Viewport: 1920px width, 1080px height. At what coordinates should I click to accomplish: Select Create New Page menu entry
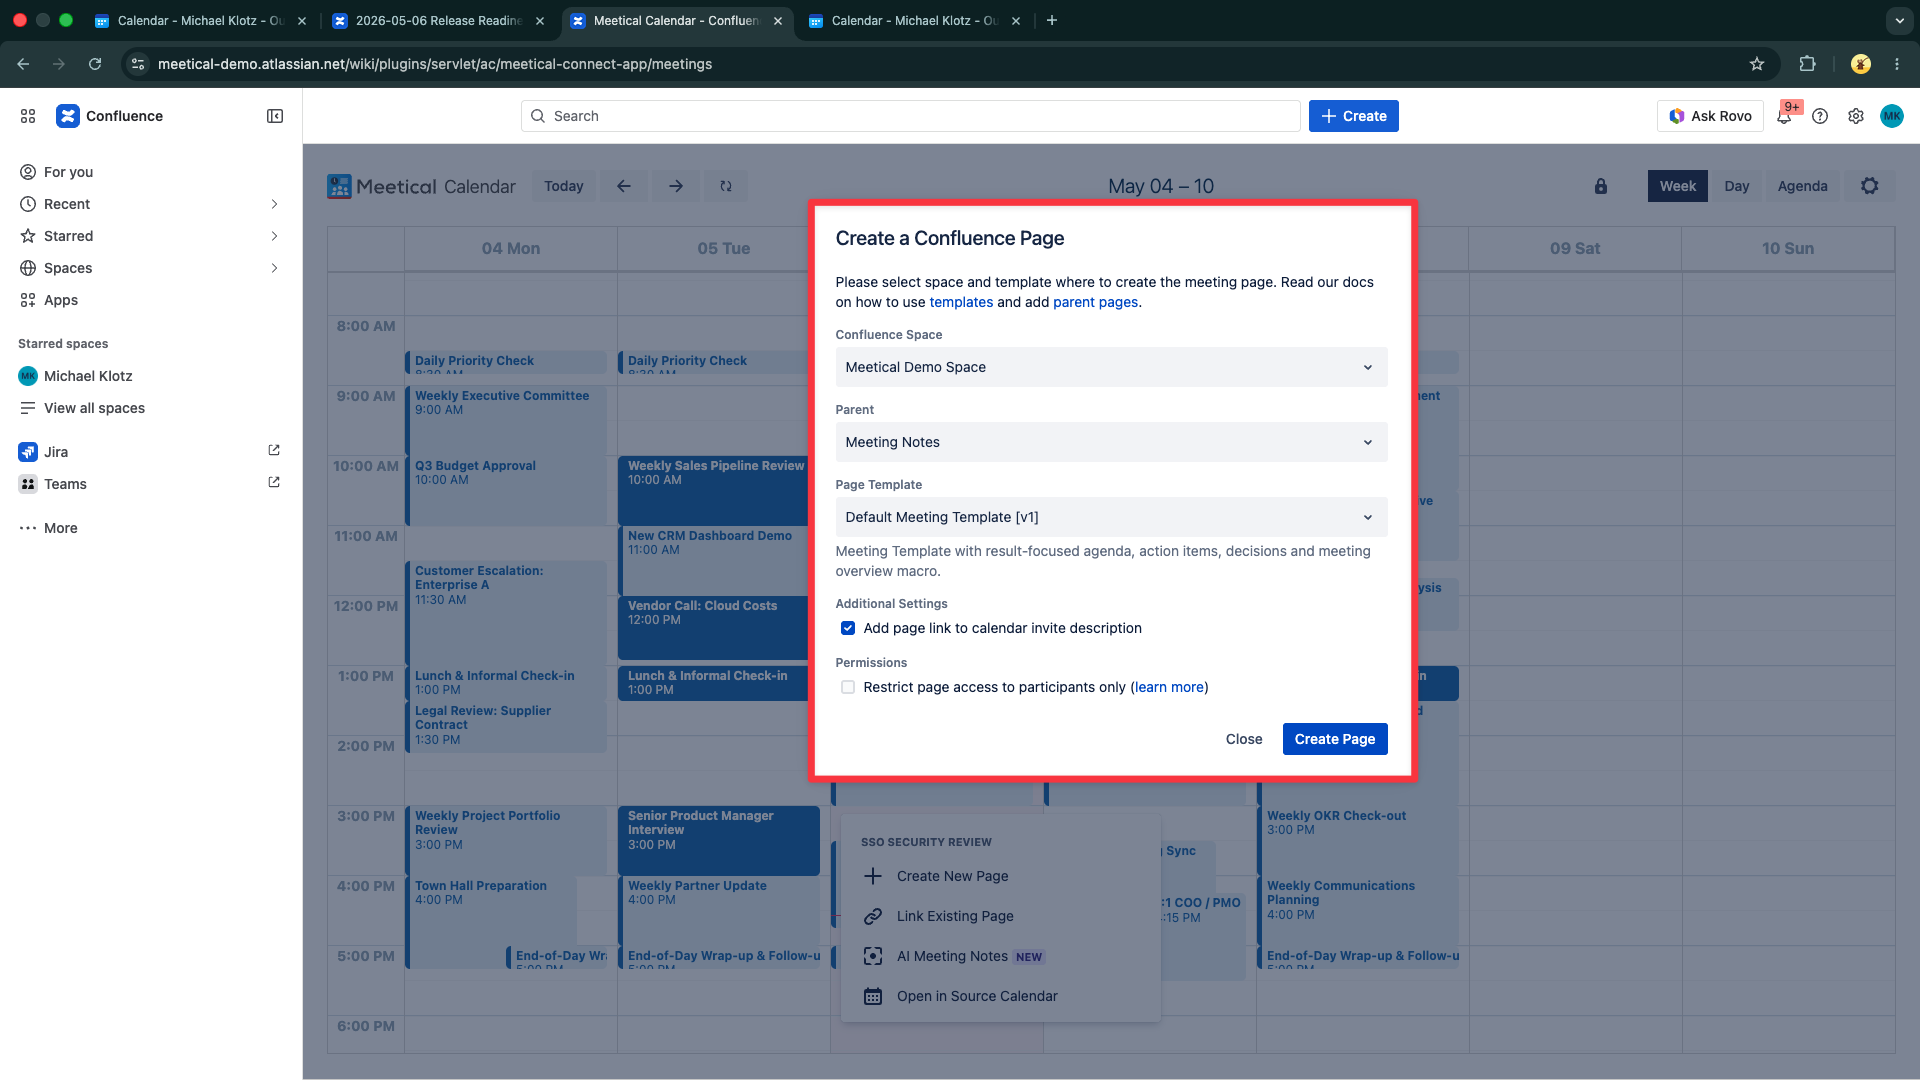(1001, 876)
